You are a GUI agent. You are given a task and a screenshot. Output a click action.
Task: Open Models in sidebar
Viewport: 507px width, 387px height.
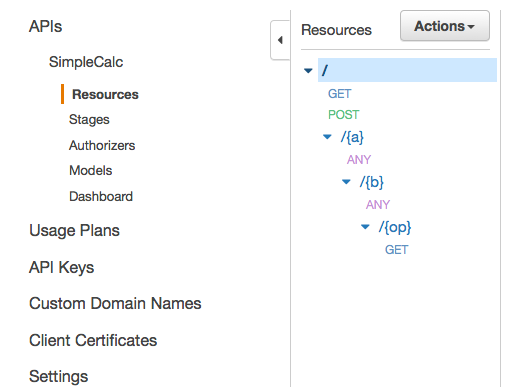click(90, 171)
